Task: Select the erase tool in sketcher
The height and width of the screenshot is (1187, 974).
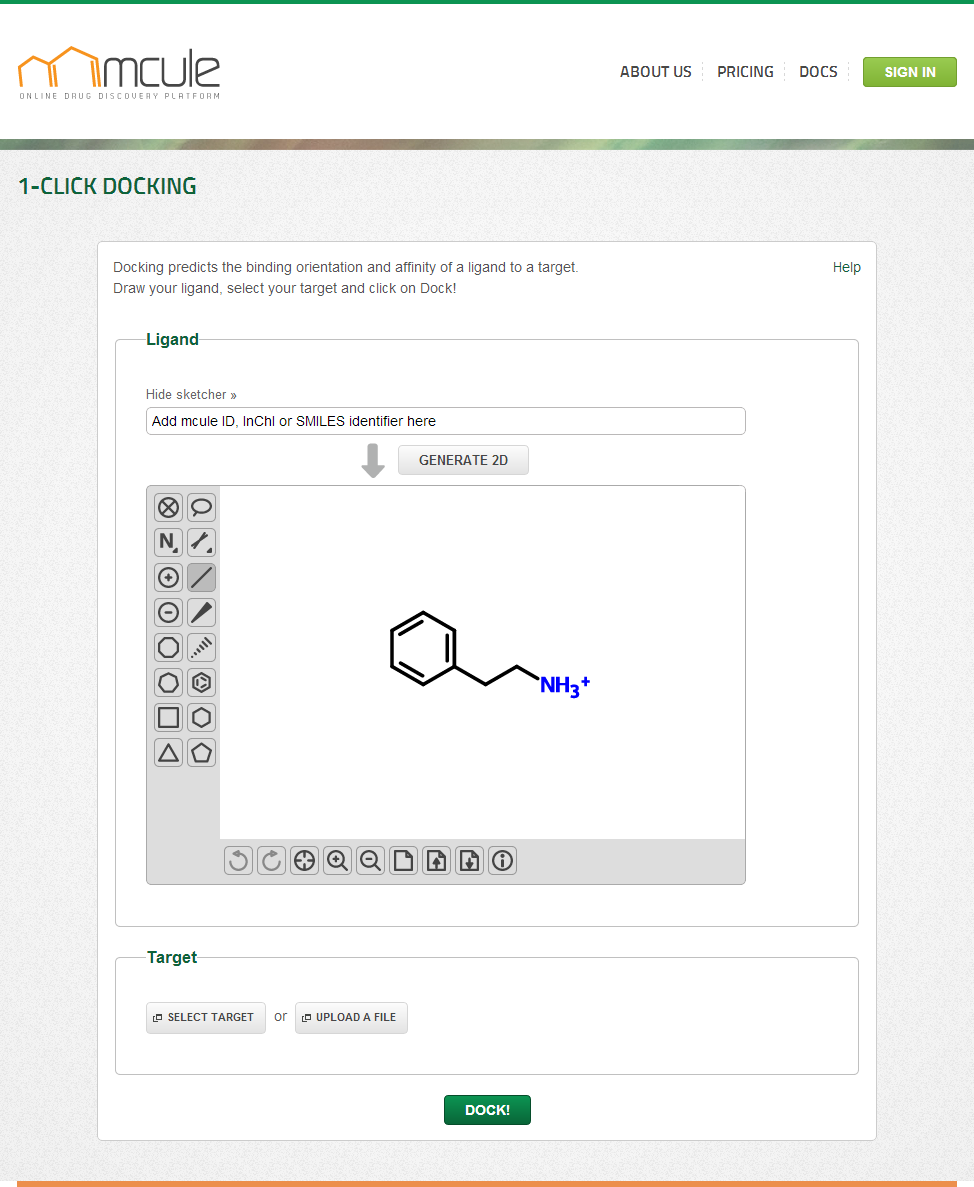Action: coord(169,508)
